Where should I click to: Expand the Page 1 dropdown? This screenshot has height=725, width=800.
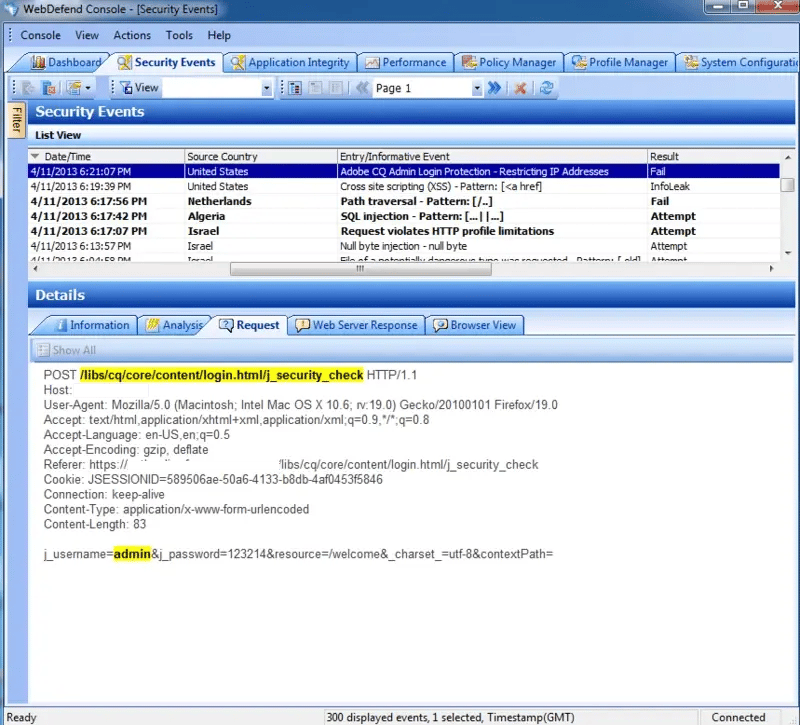476,88
